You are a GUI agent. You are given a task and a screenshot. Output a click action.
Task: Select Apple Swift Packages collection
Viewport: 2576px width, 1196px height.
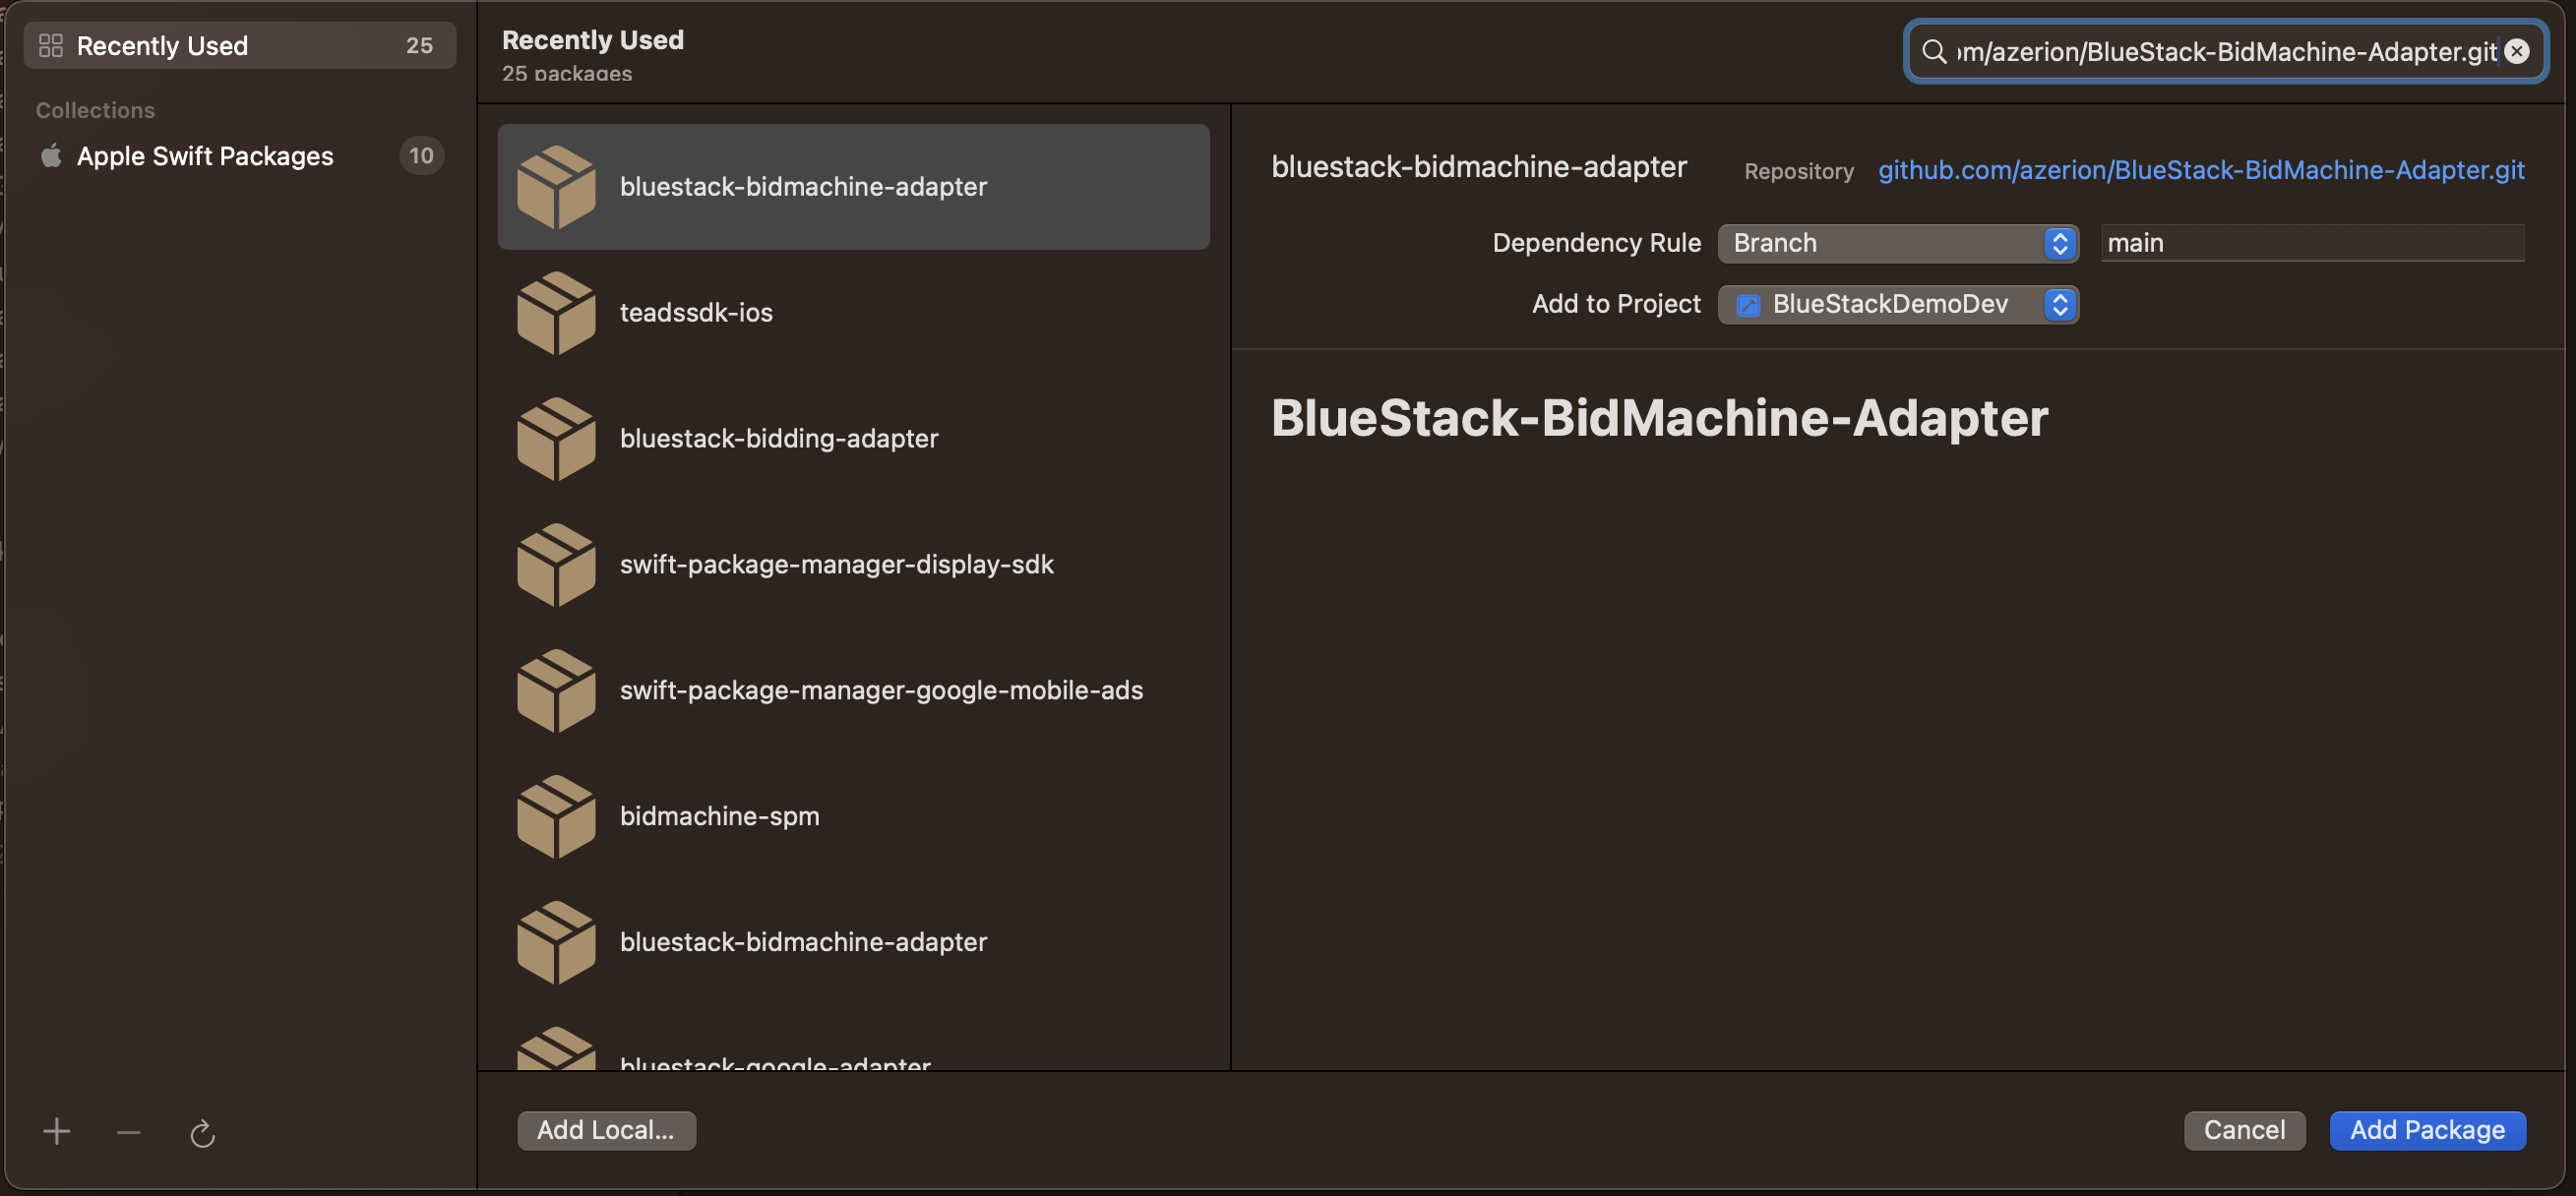[x=239, y=155]
